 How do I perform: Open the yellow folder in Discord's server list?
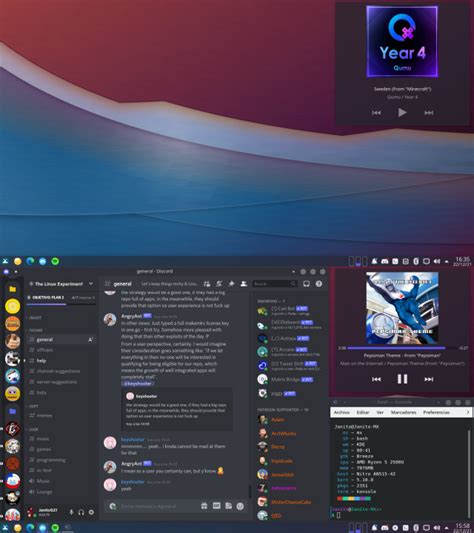coord(13,289)
